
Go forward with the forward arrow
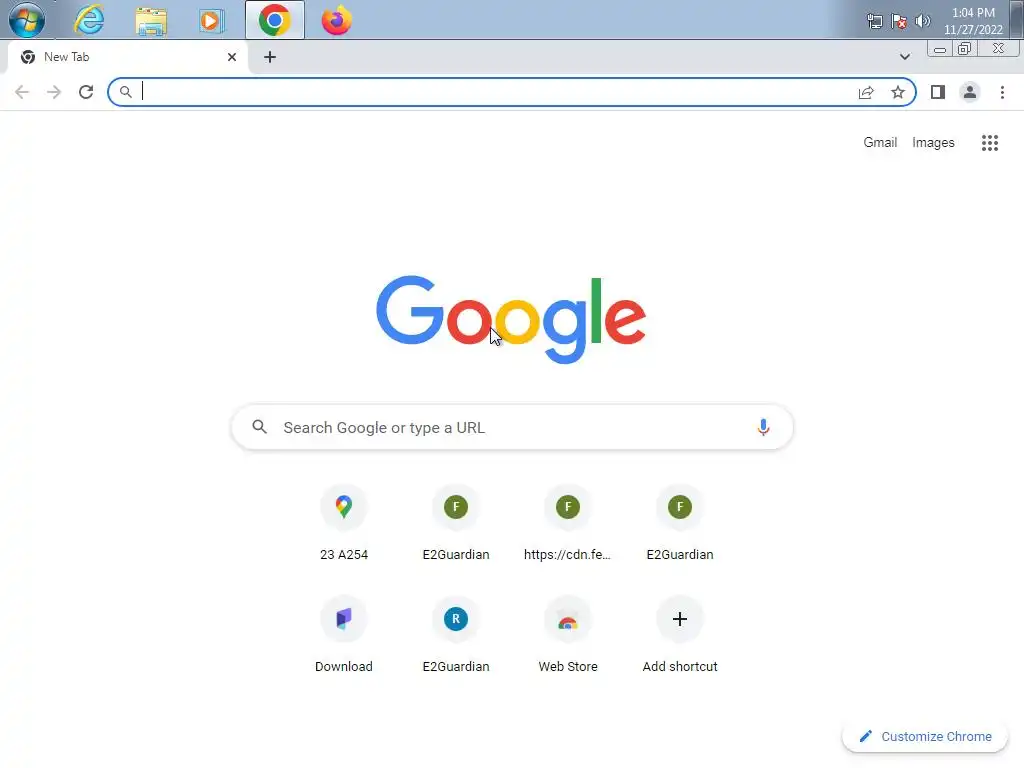tap(54, 92)
